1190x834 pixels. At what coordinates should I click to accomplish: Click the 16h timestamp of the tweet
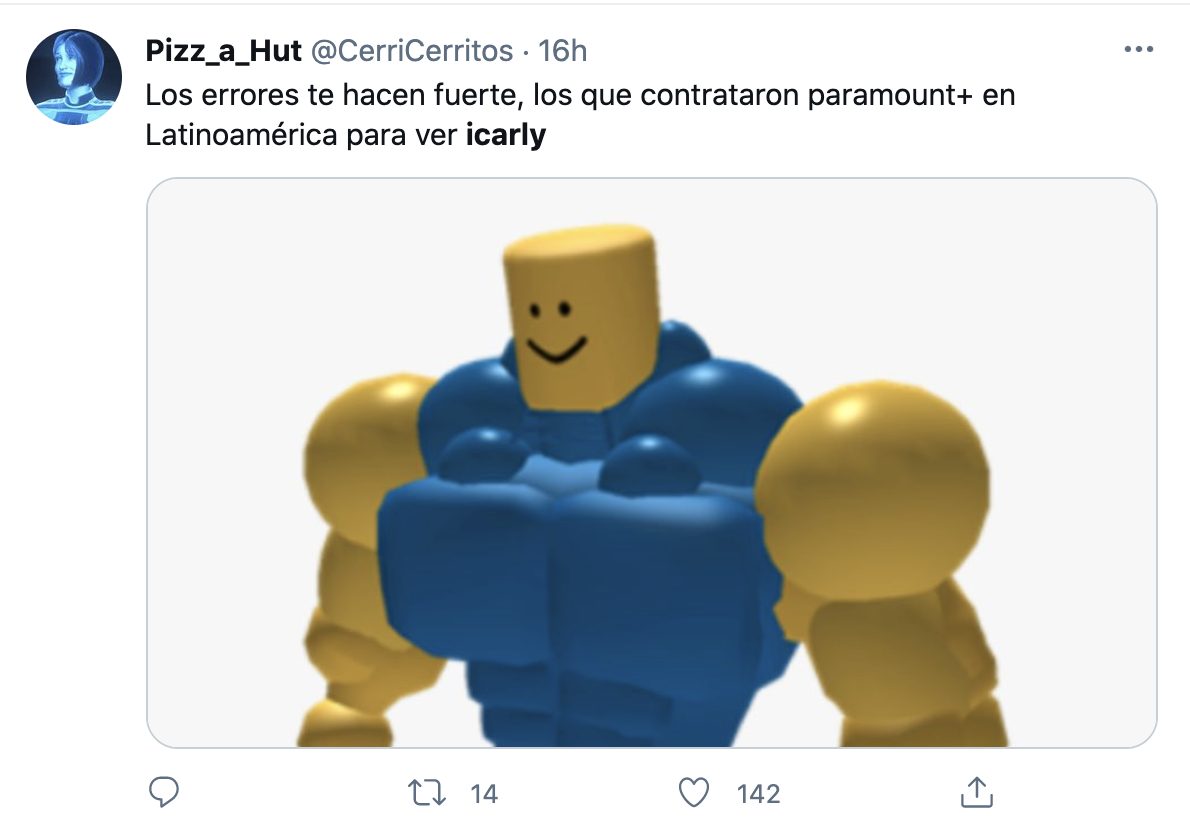[x=562, y=51]
